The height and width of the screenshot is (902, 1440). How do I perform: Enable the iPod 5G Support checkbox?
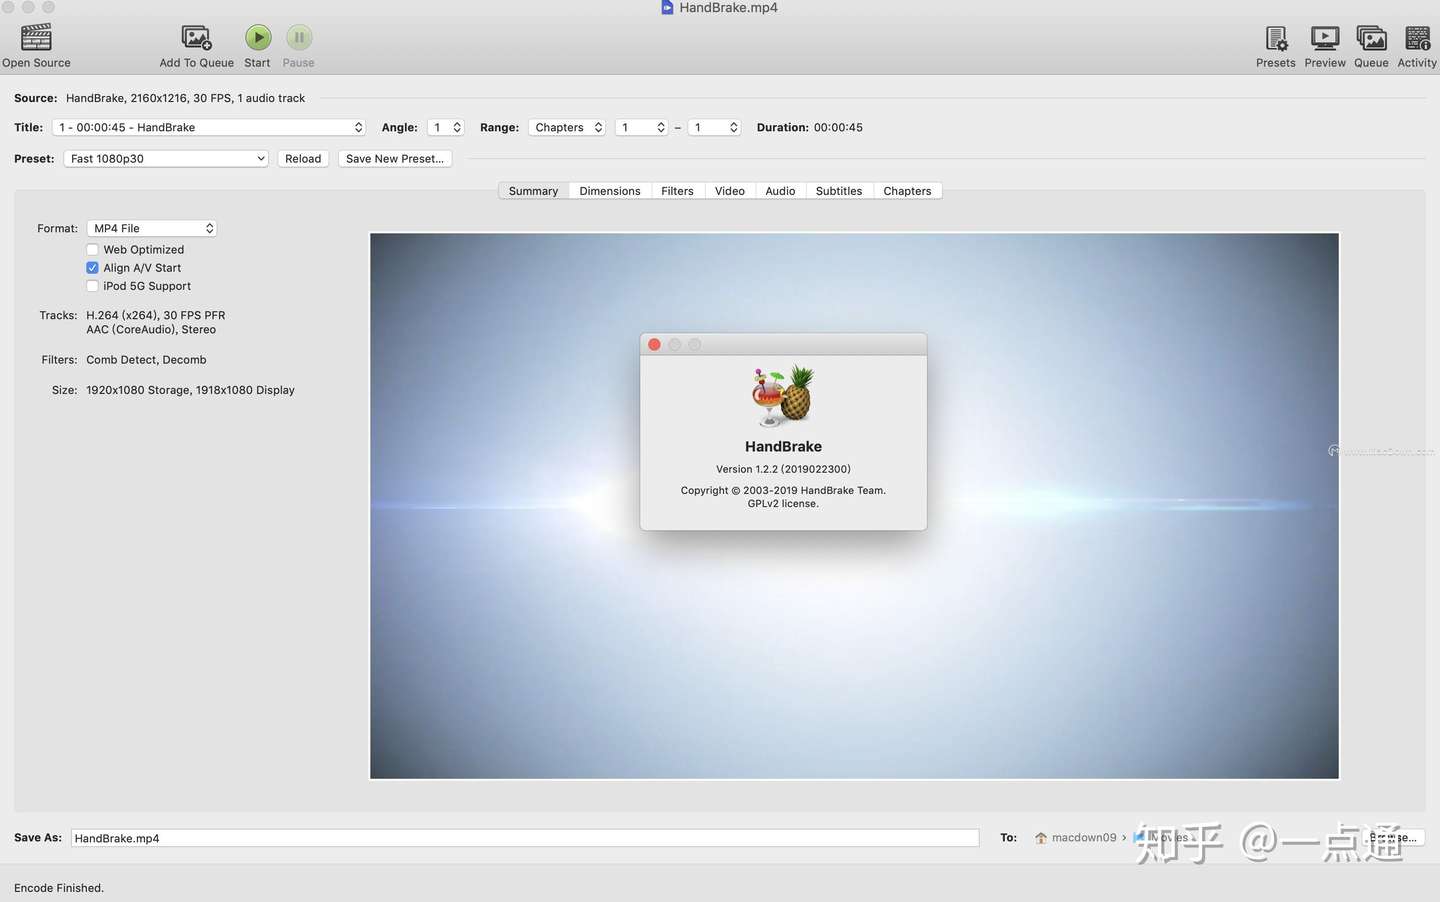pos(92,286)
